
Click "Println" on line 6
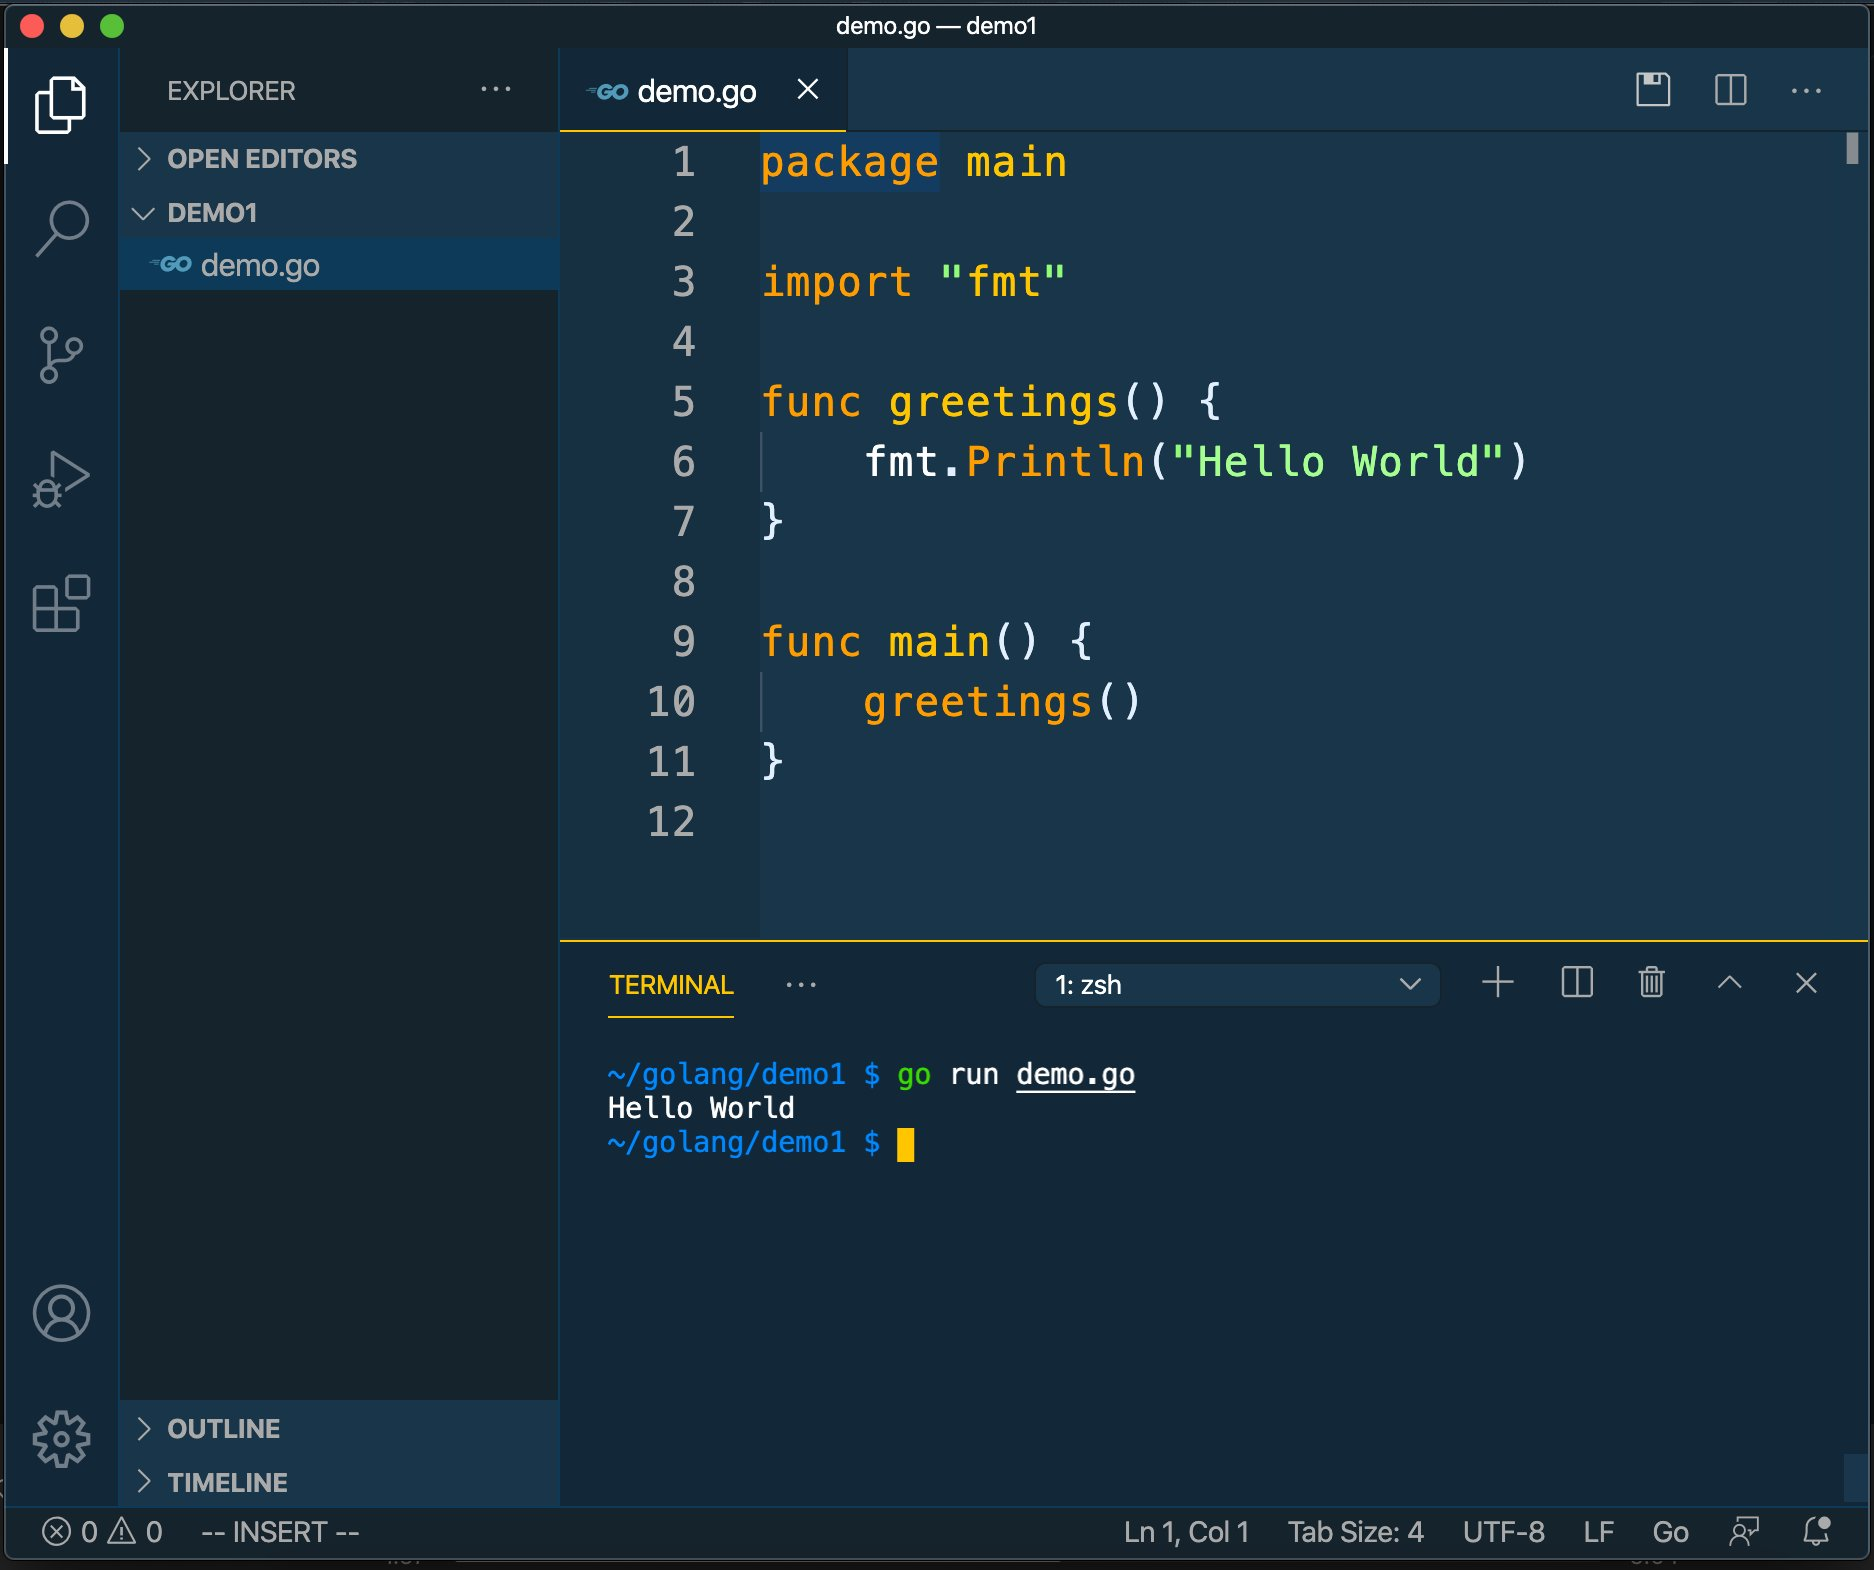pos(1055,462)
